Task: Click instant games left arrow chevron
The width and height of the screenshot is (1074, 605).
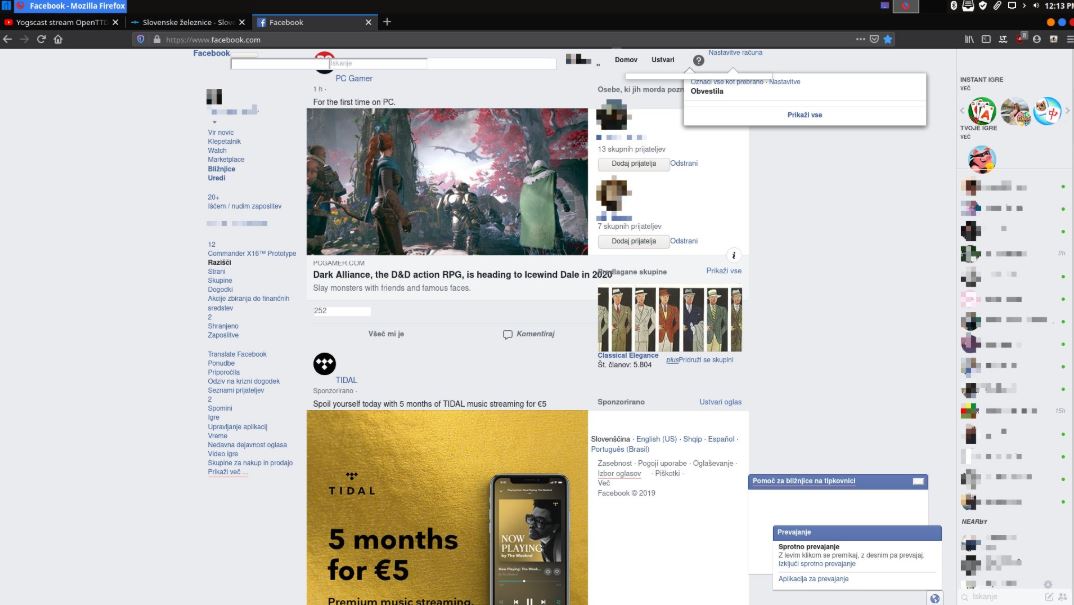Action: (962, 110)
